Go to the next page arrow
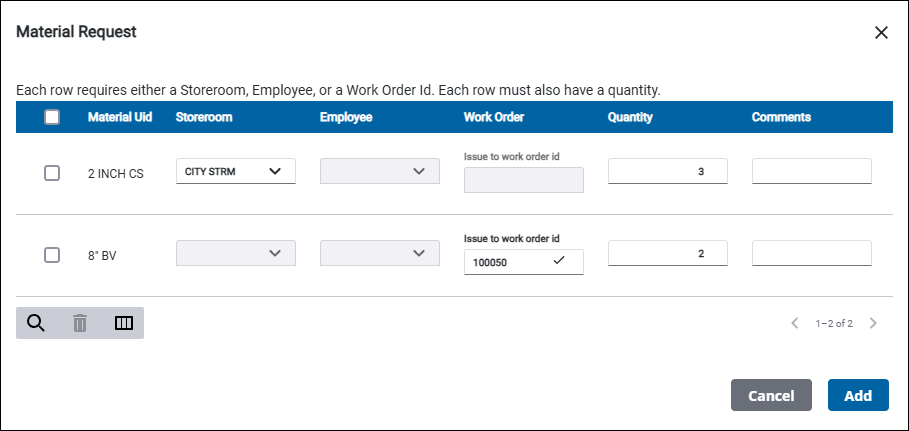The image size is (909, 431). 873,323
